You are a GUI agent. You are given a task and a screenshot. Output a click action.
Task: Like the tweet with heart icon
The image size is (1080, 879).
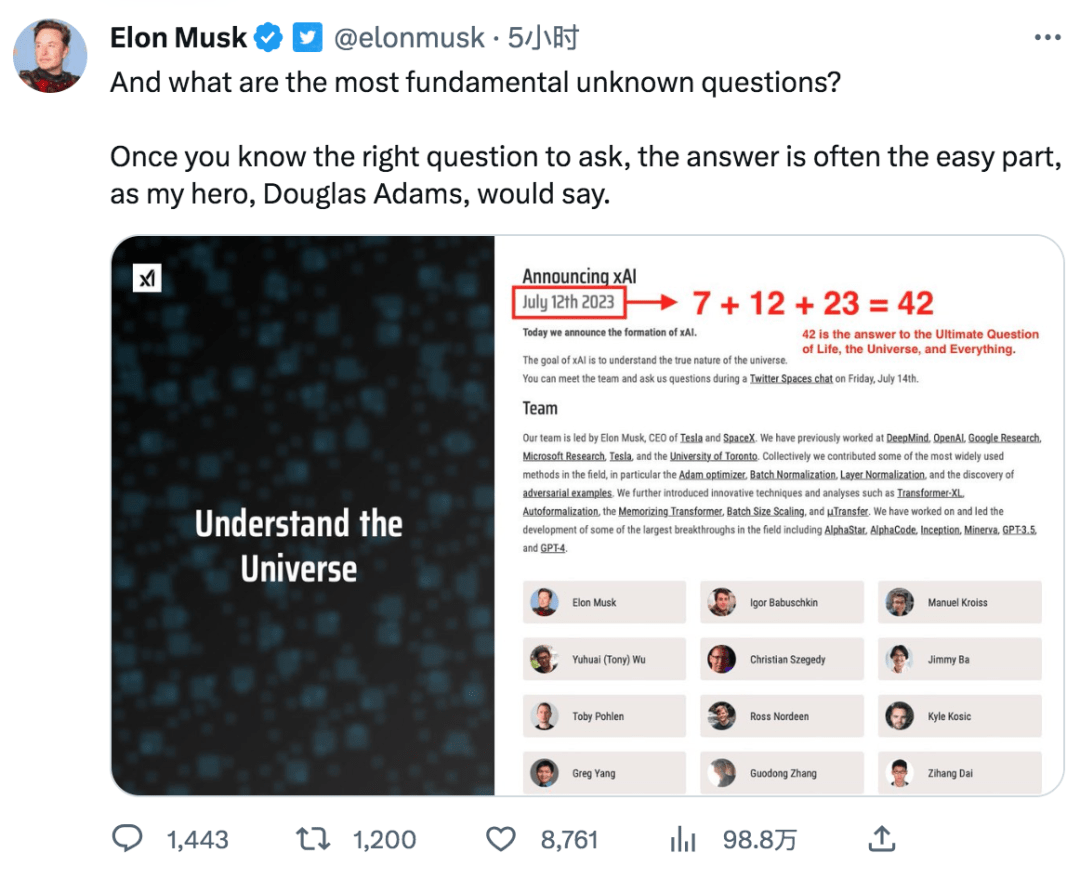coord(502,838)
